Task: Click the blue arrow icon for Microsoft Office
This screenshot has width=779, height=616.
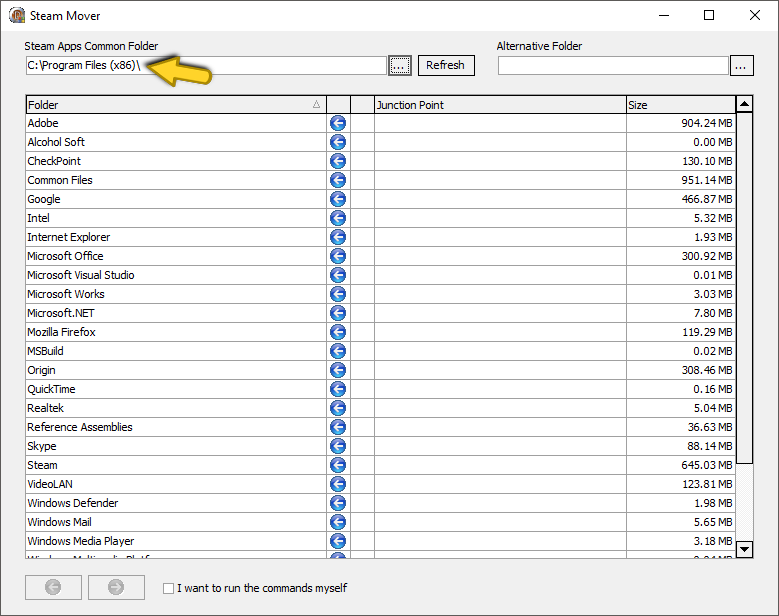Action: (338, 256)
